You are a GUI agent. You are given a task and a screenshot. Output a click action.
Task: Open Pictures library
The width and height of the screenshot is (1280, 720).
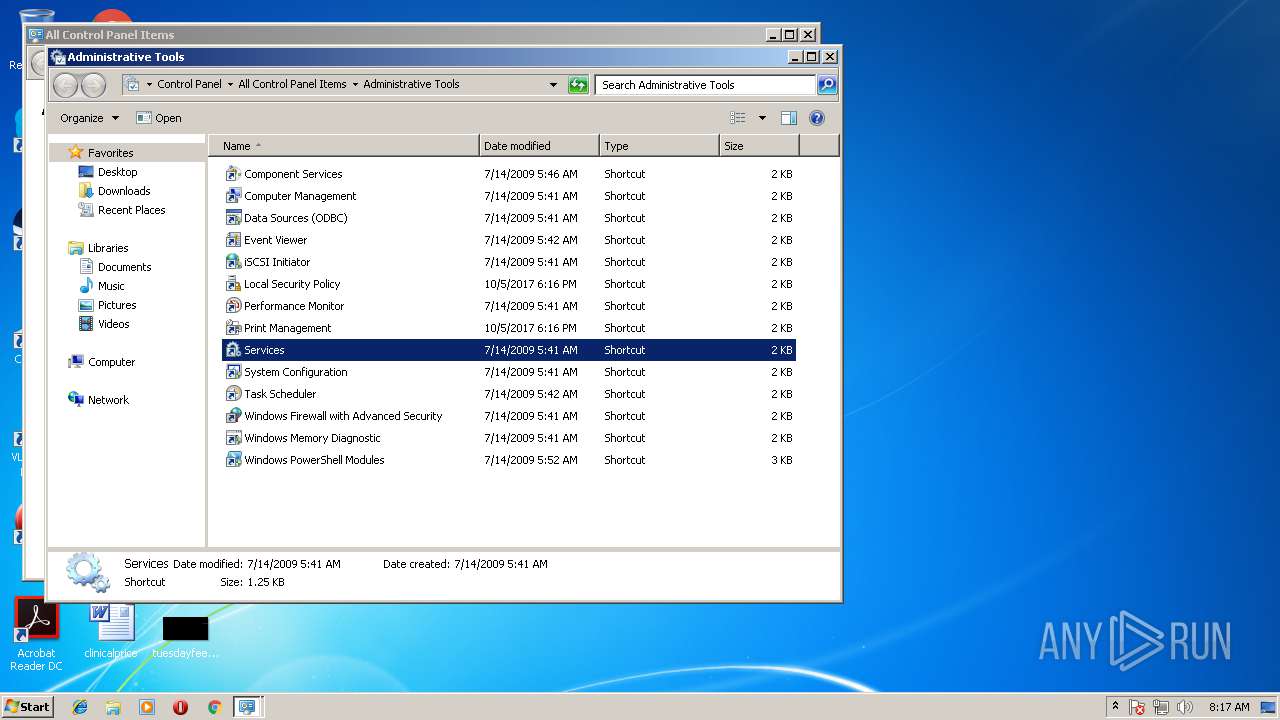(116, 305)
